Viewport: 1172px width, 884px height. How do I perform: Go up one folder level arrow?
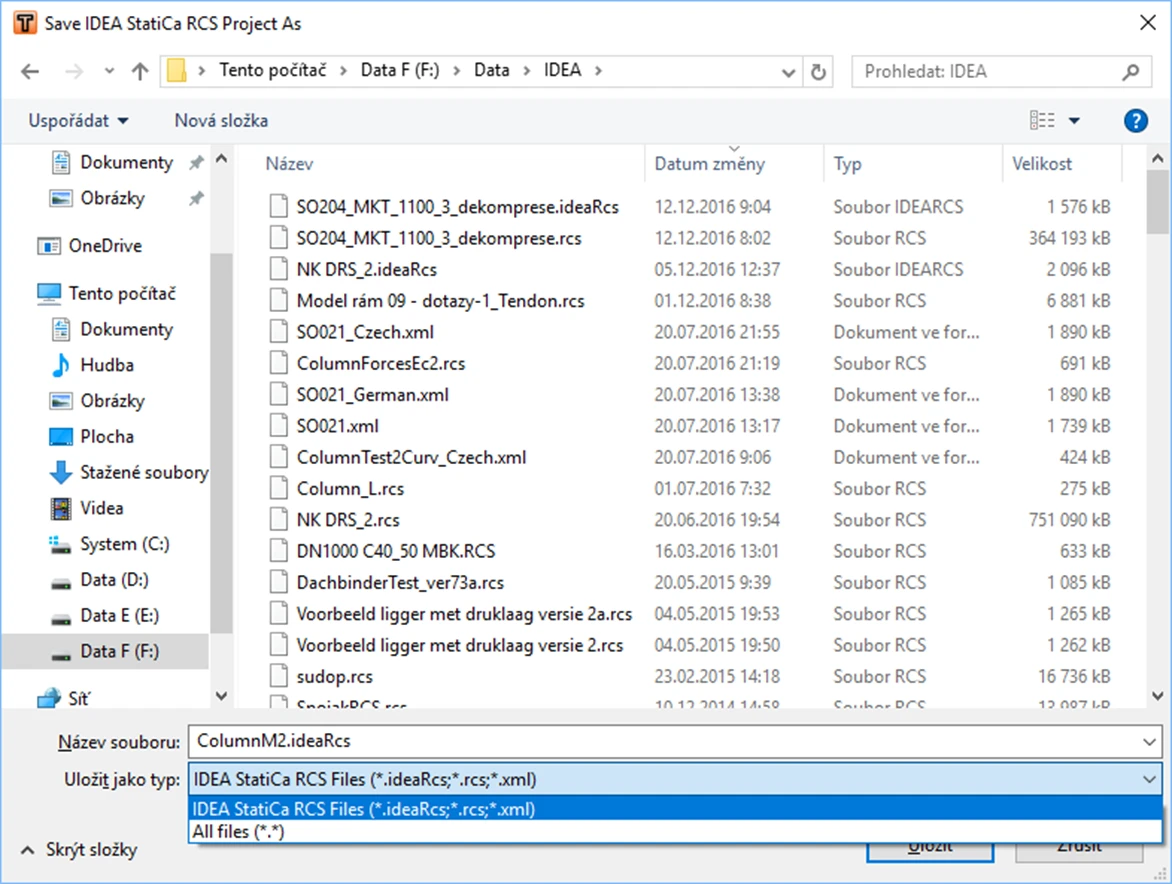[140, 72]
